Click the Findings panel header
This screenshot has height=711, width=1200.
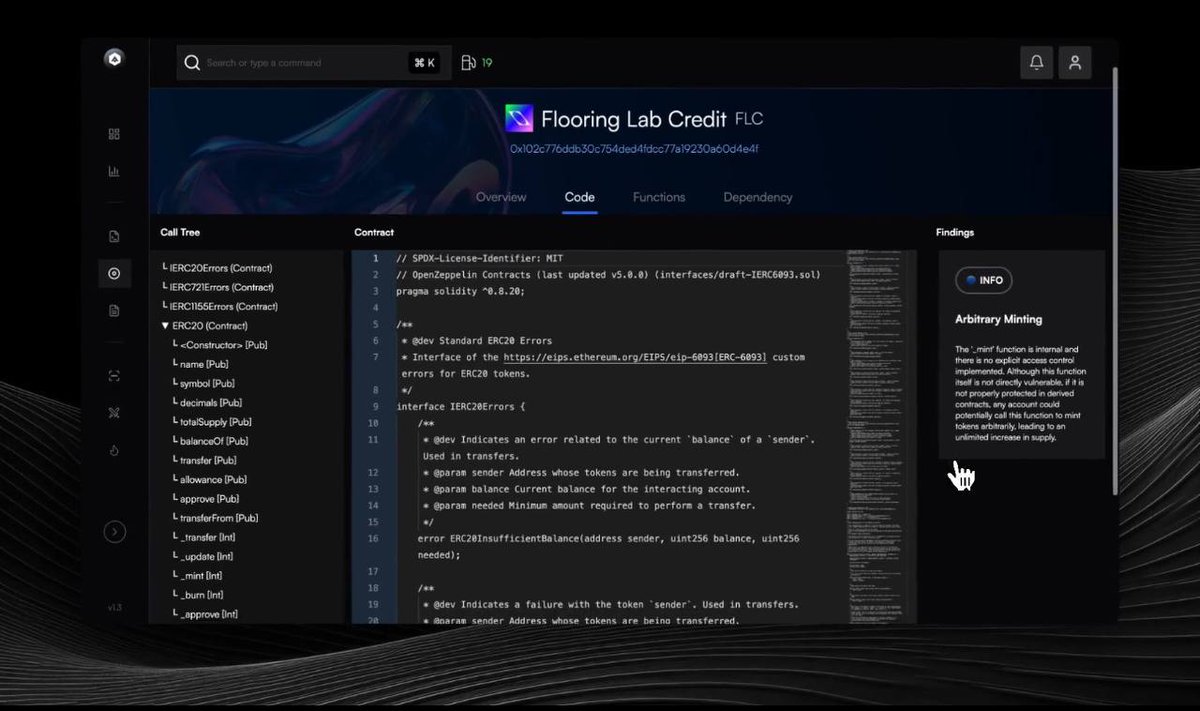tap(955, 232)
